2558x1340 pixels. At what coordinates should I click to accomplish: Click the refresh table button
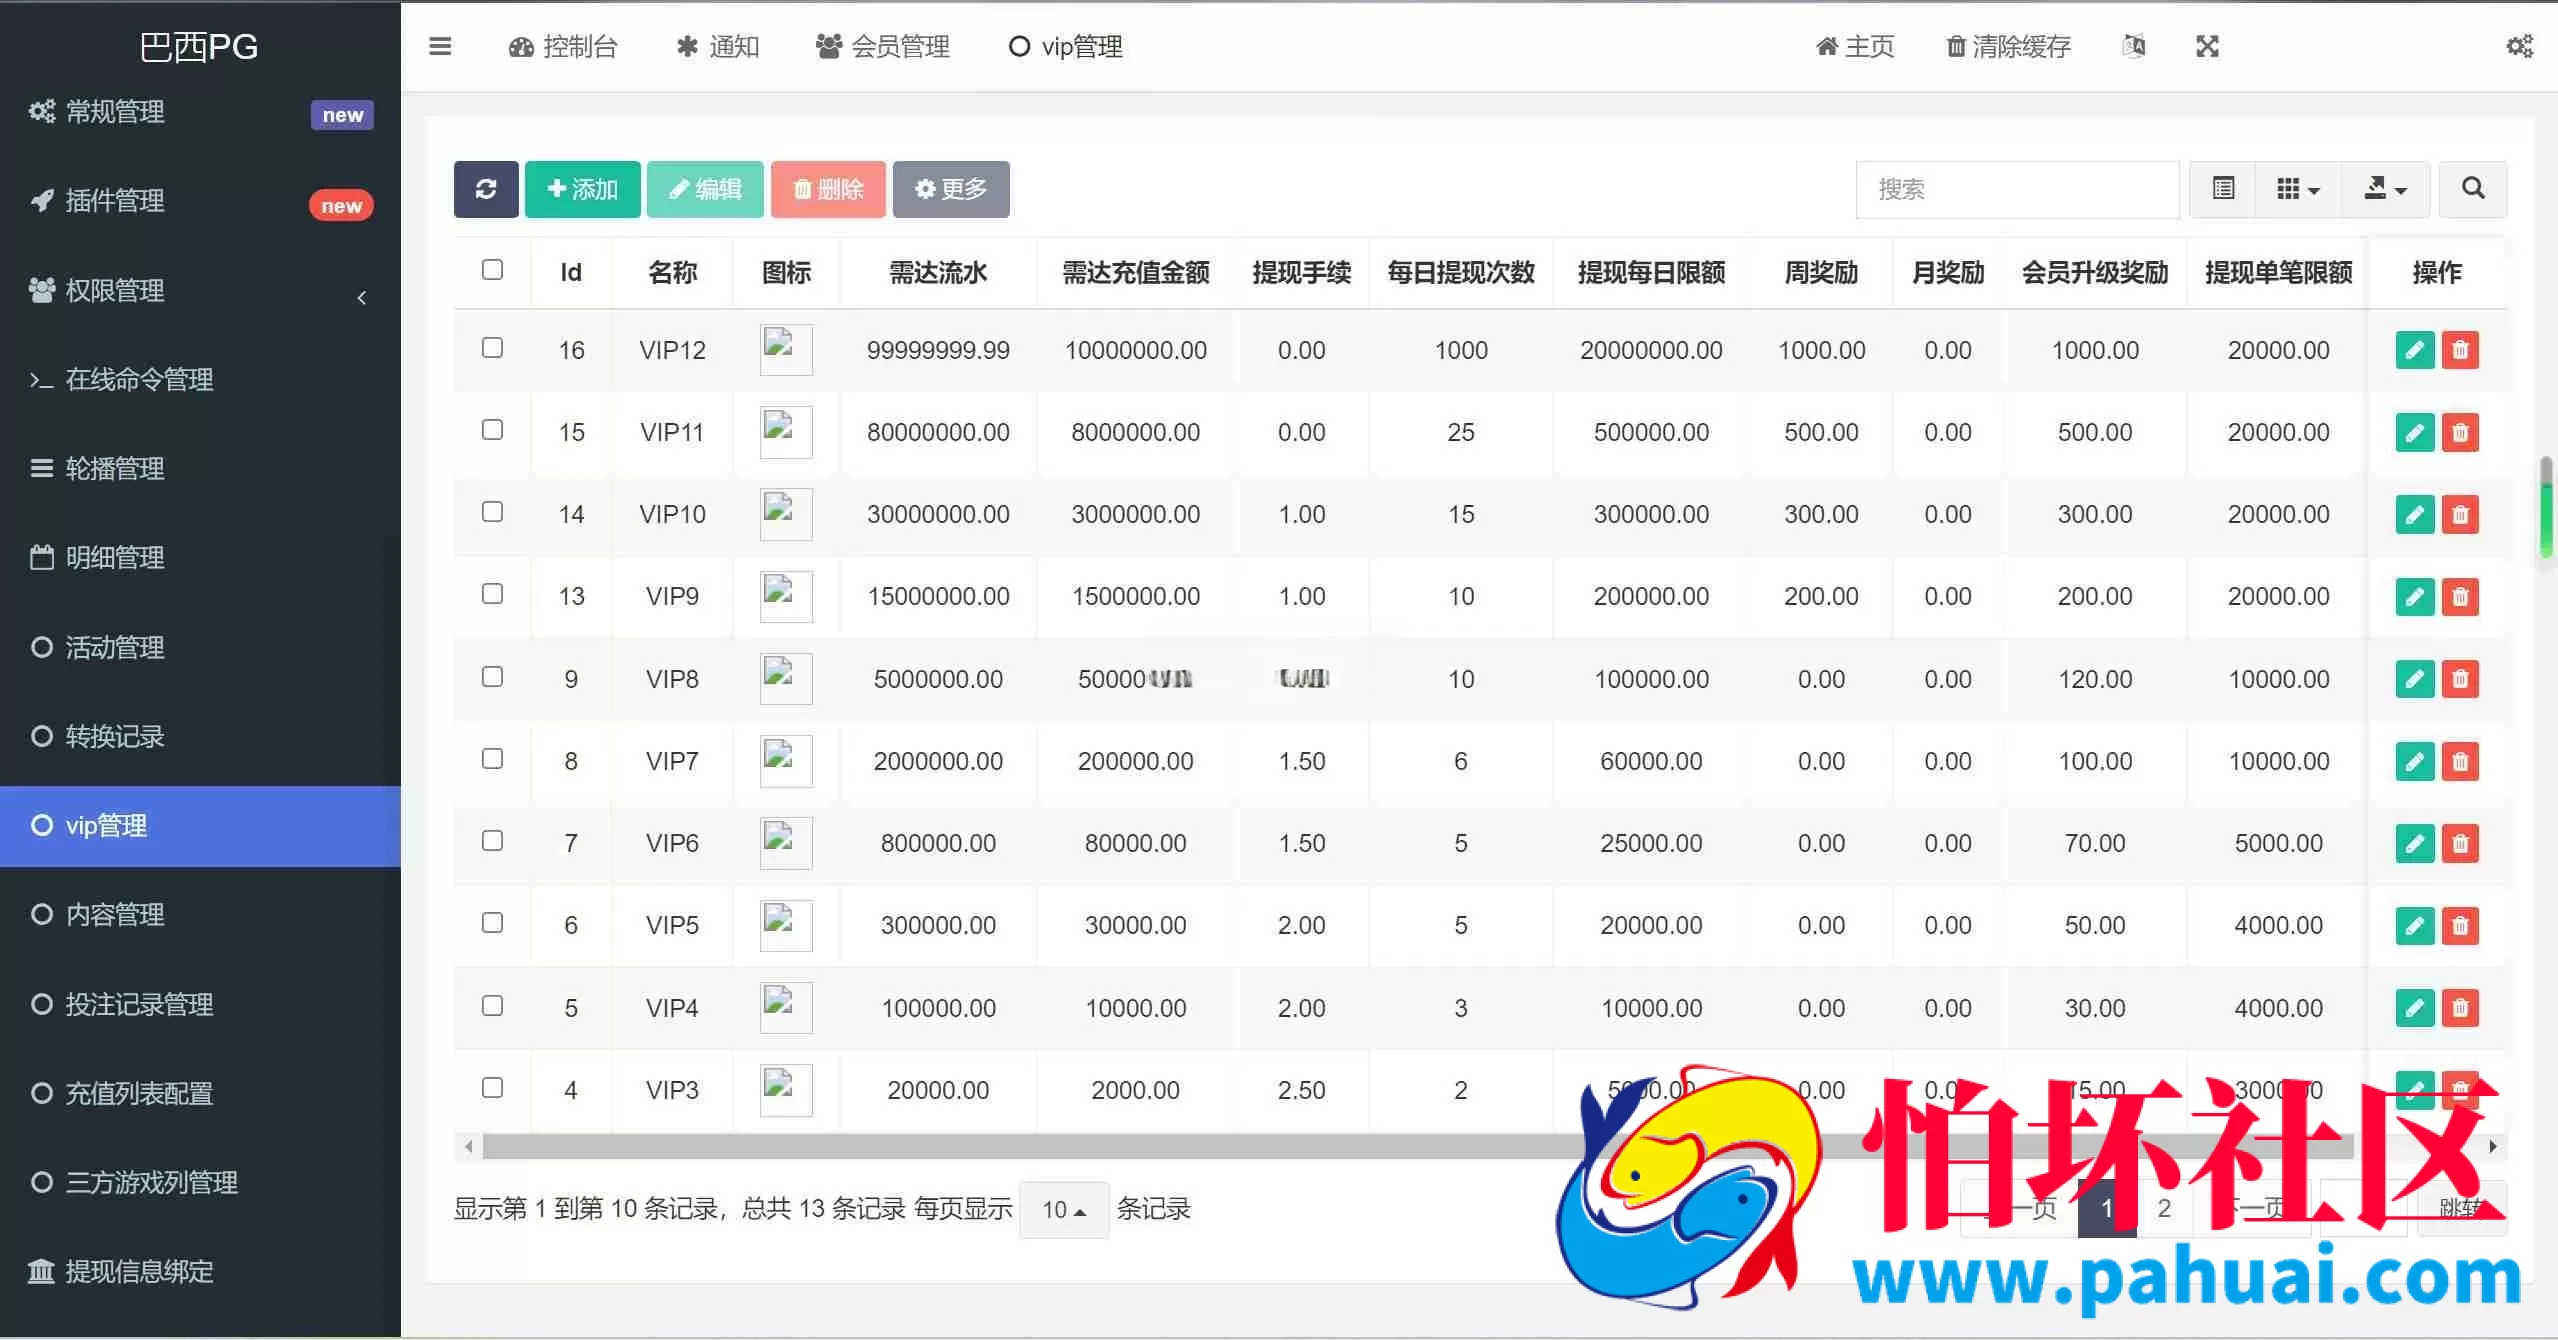pyautogui.click(x=486, y=189)
